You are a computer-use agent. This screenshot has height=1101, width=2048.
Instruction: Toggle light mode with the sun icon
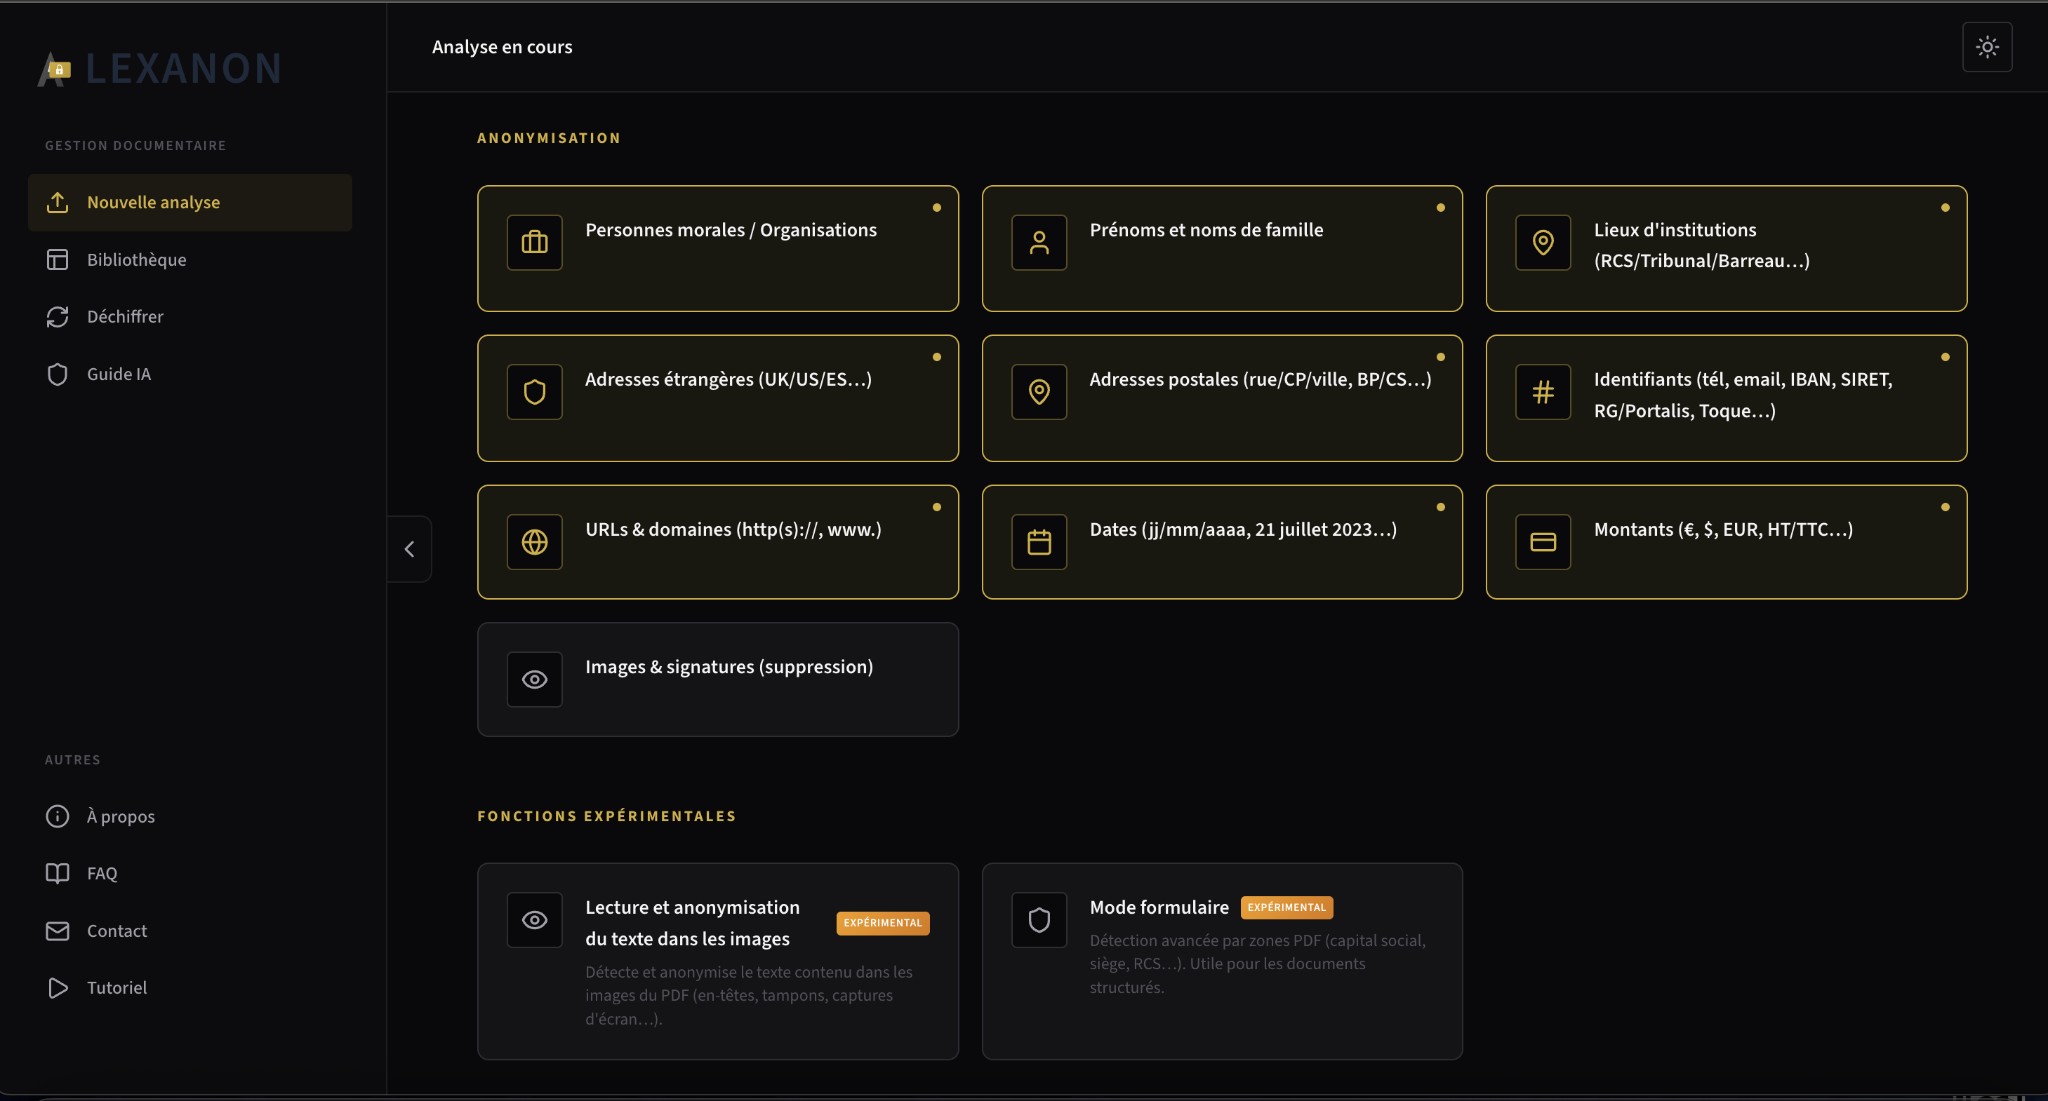click(x=1987, y=46)
